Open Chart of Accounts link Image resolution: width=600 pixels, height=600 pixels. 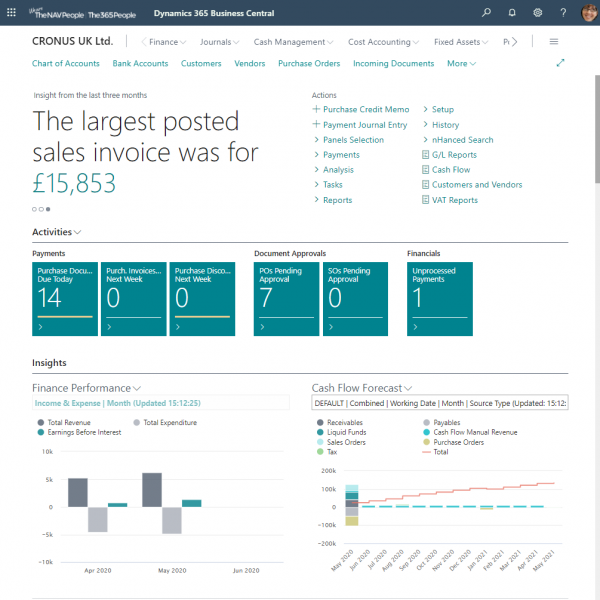click(x=66, y=64)
